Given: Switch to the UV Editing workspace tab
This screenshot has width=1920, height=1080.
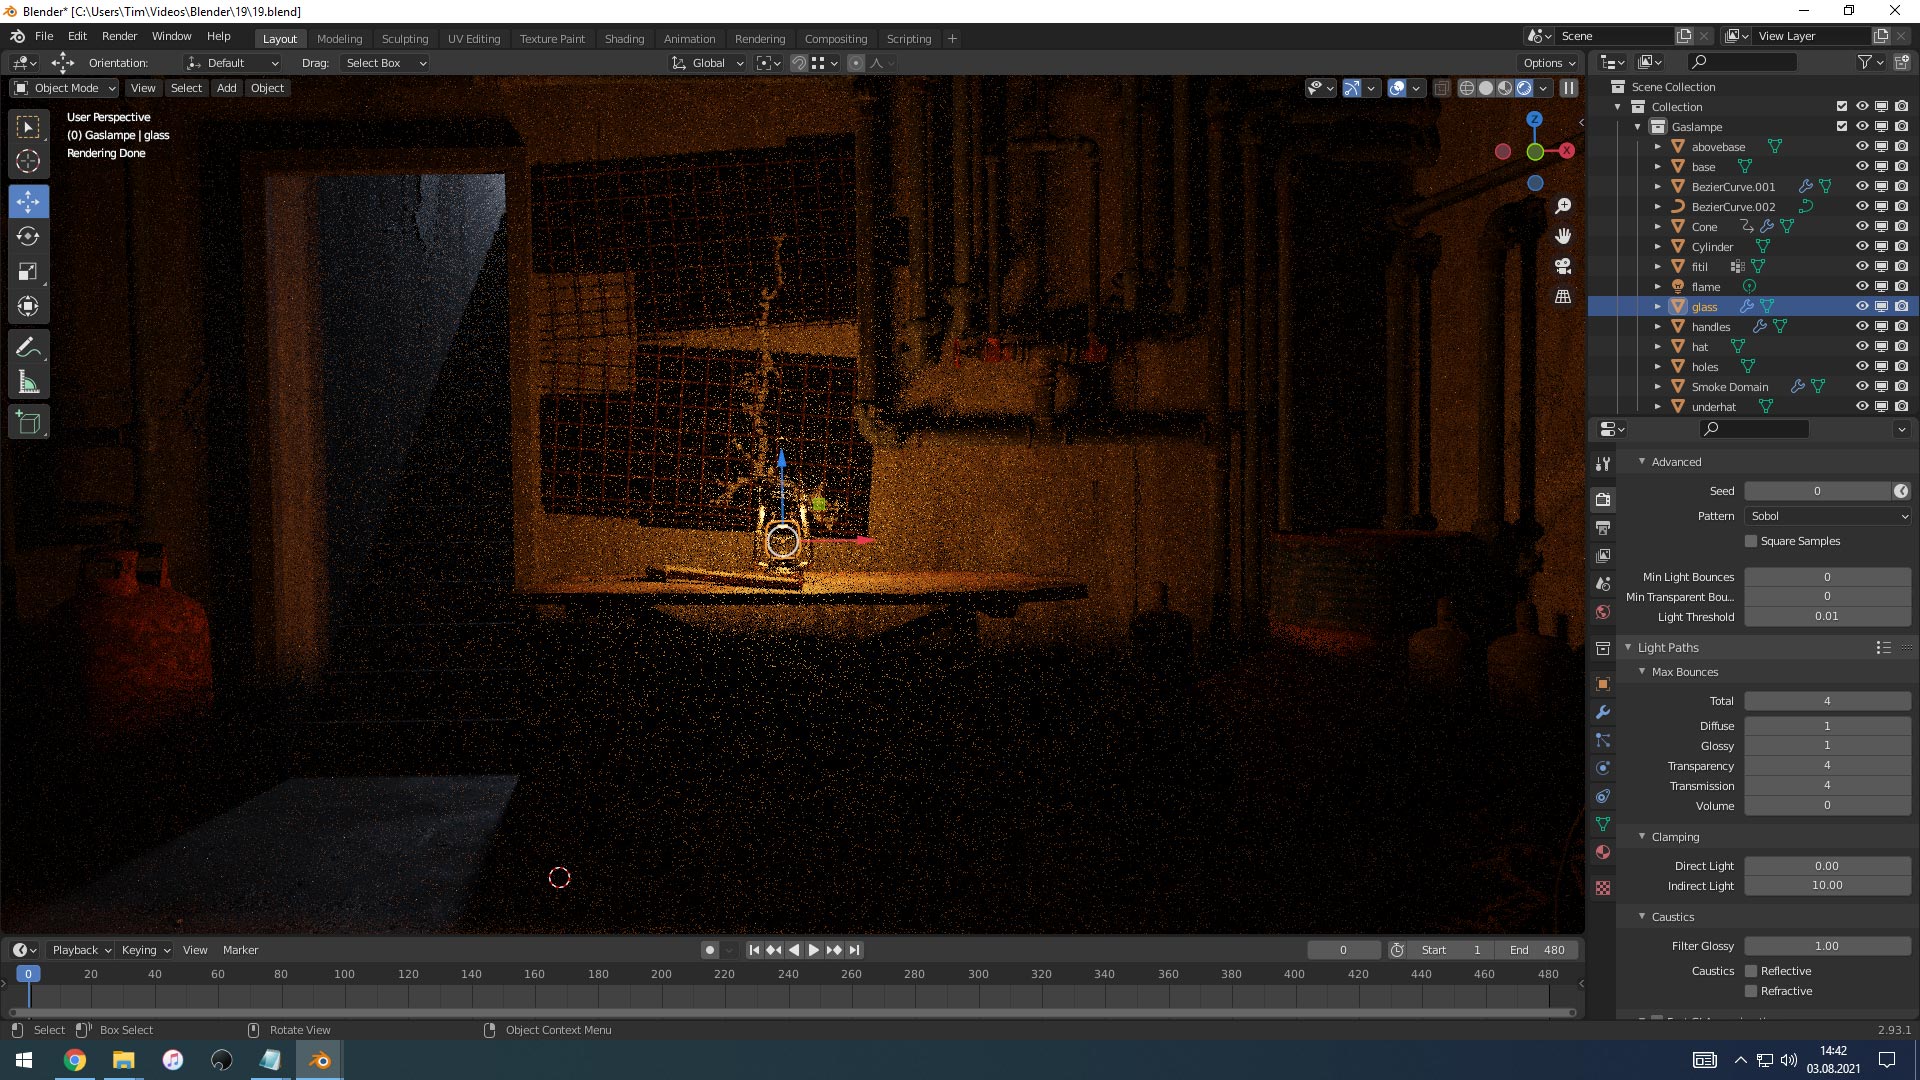Looking at the screenshot, I should [474, 39].
